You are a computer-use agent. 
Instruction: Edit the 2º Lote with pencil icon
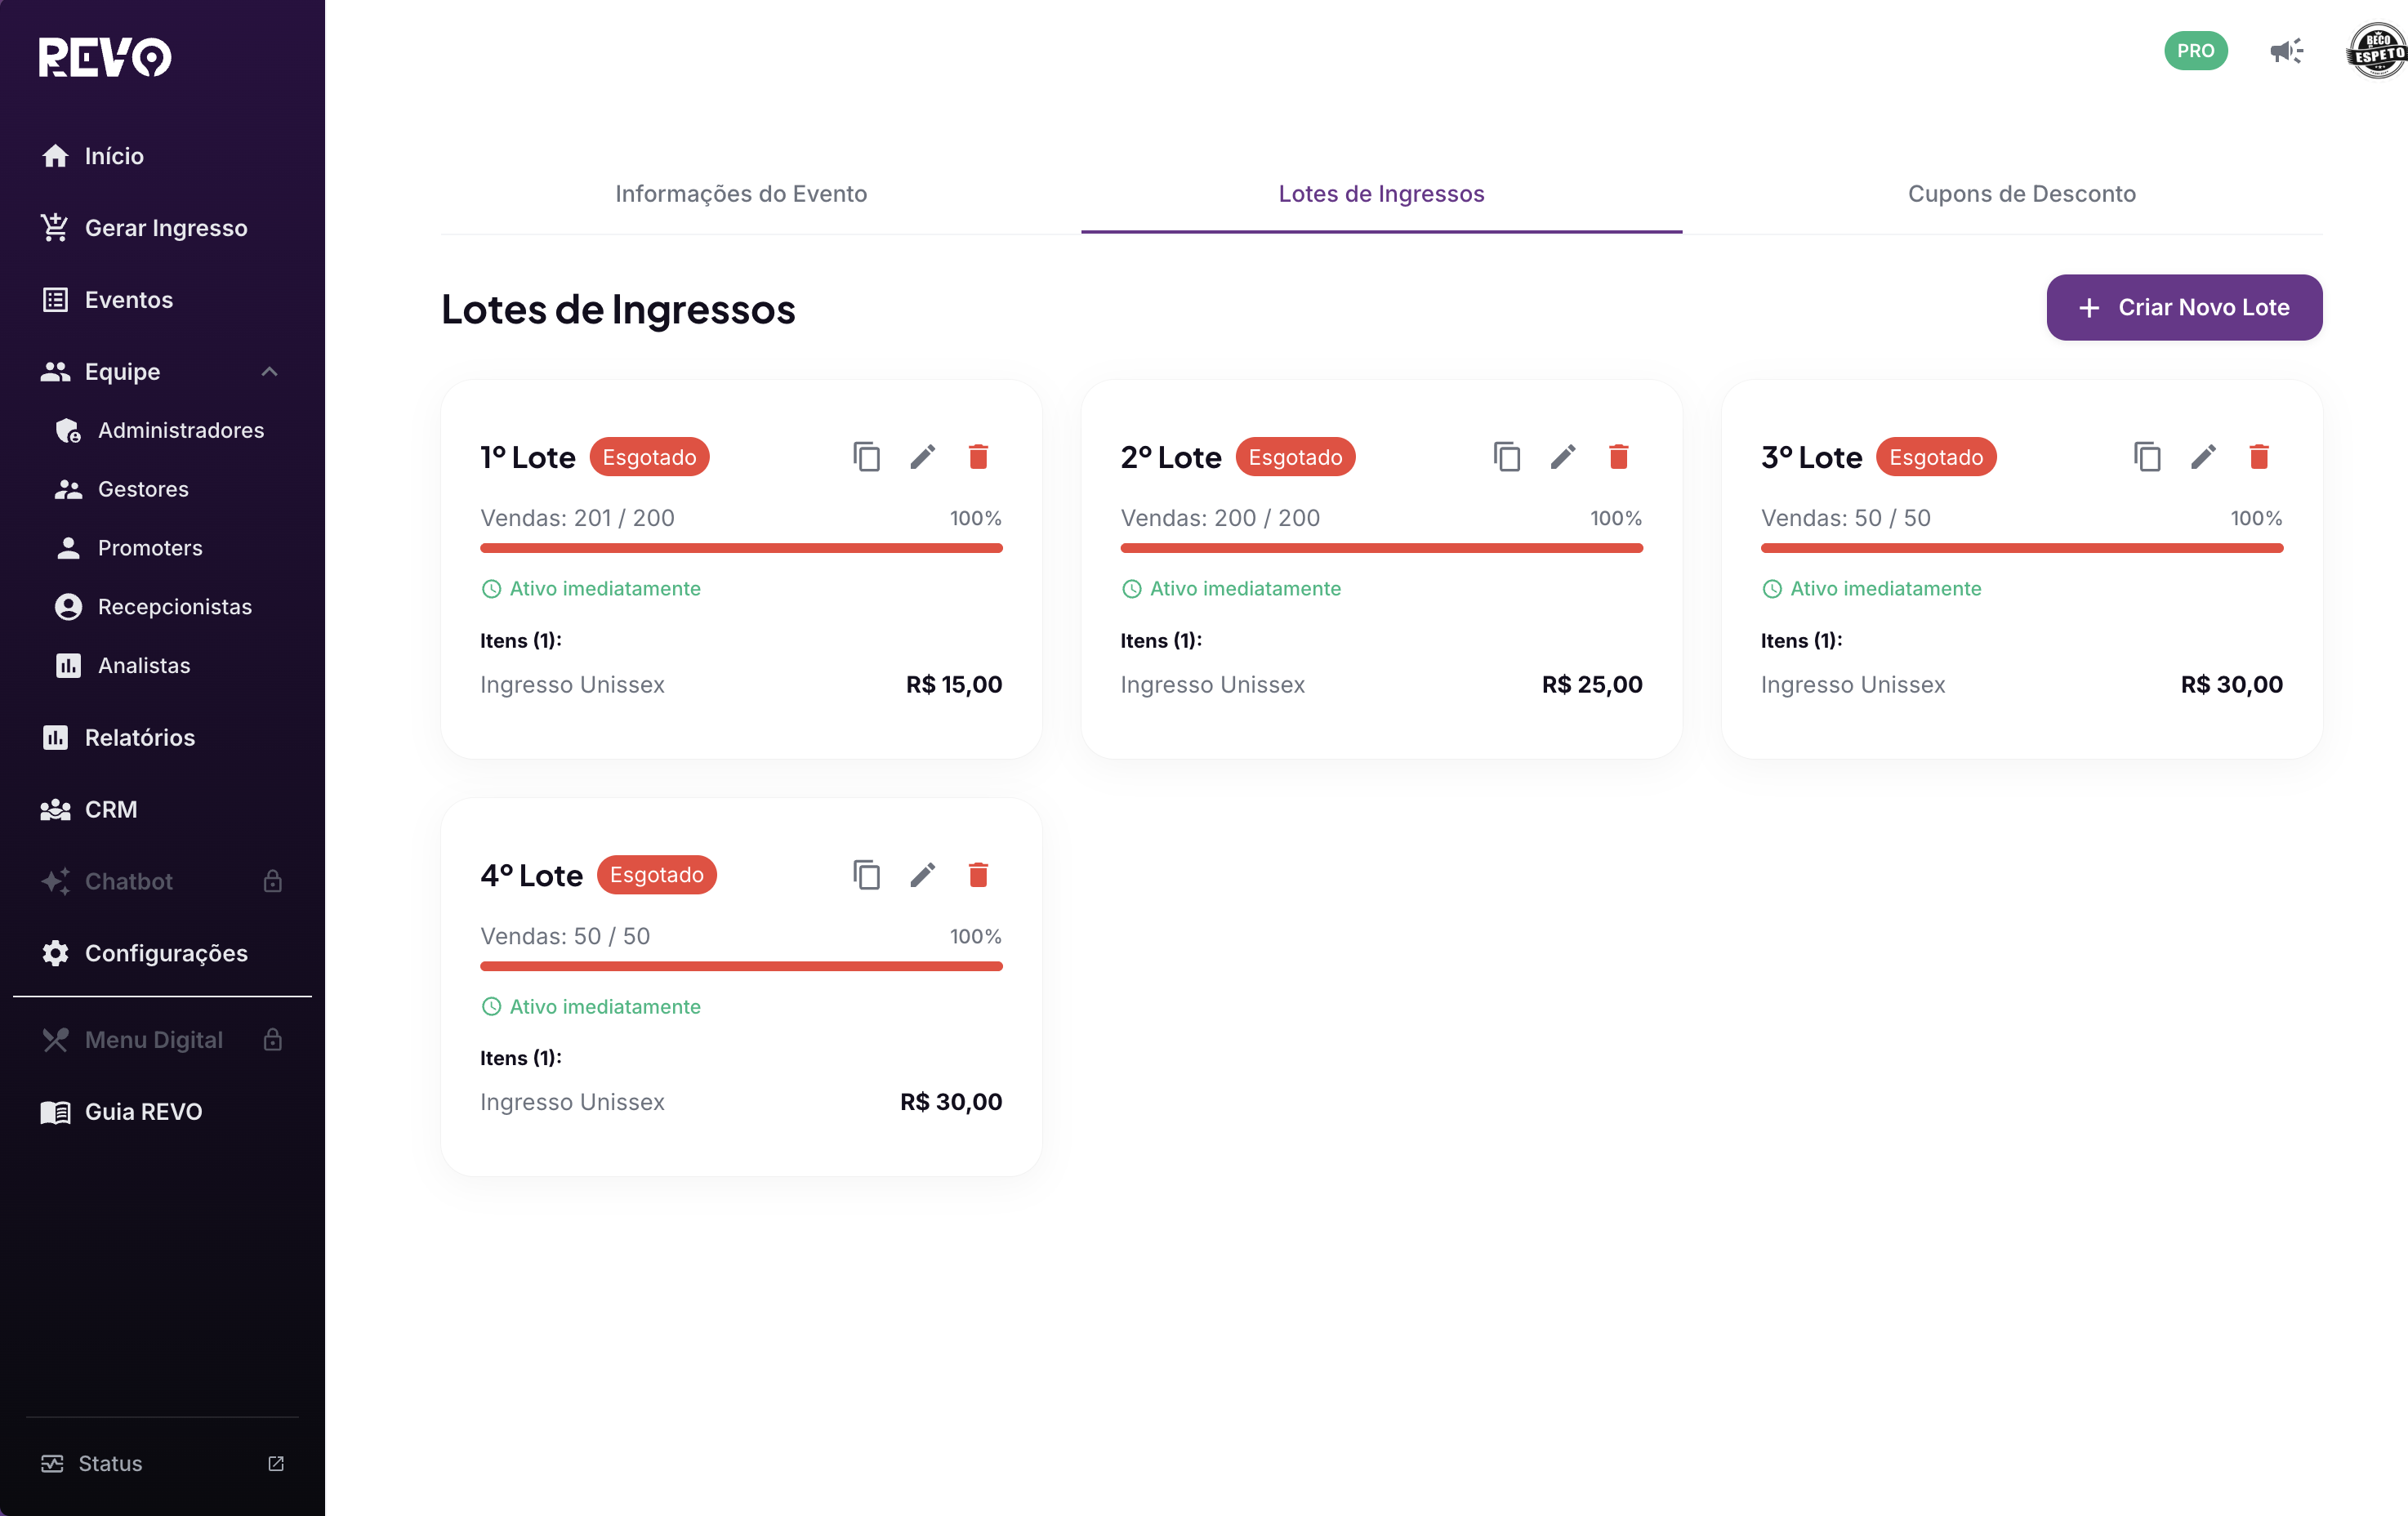click(x=1563, y=457)
